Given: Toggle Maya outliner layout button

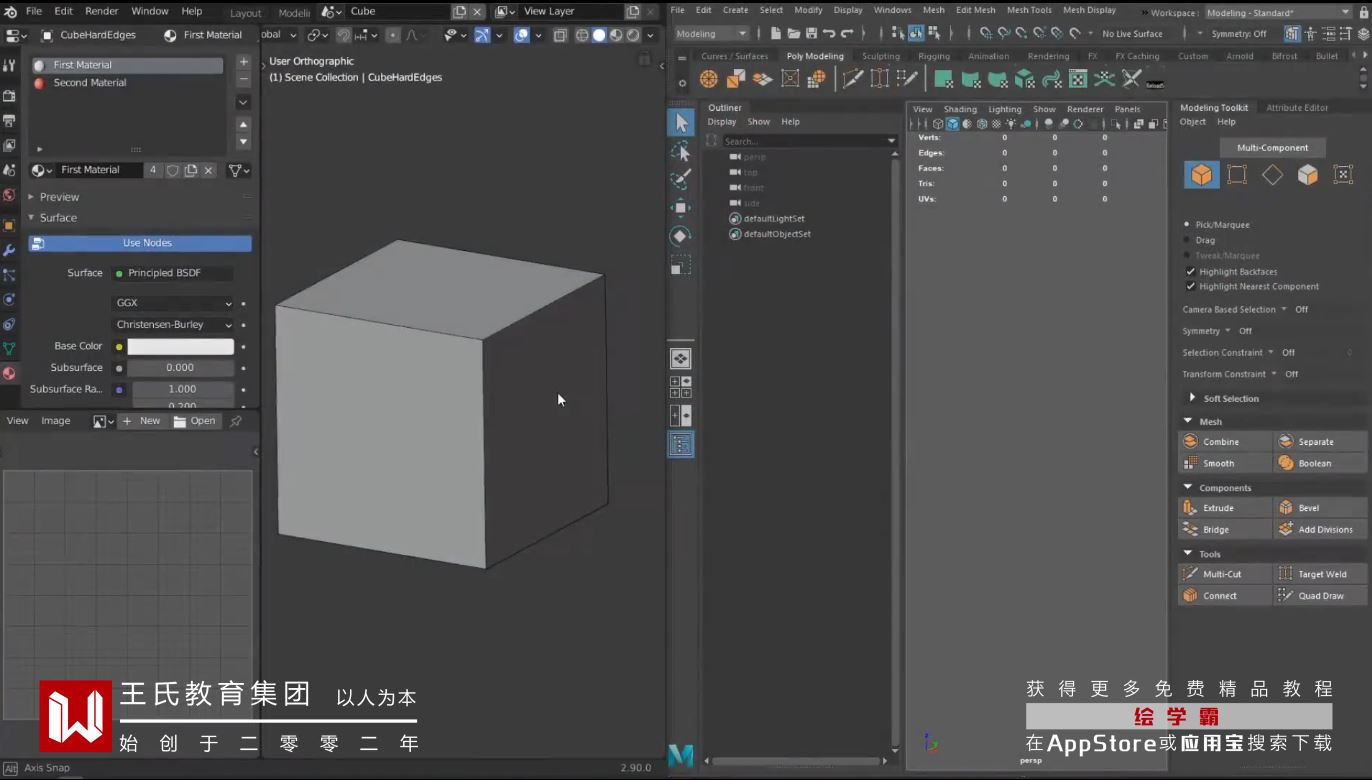Looking at the screenshot, I should [x=680, y=445].
